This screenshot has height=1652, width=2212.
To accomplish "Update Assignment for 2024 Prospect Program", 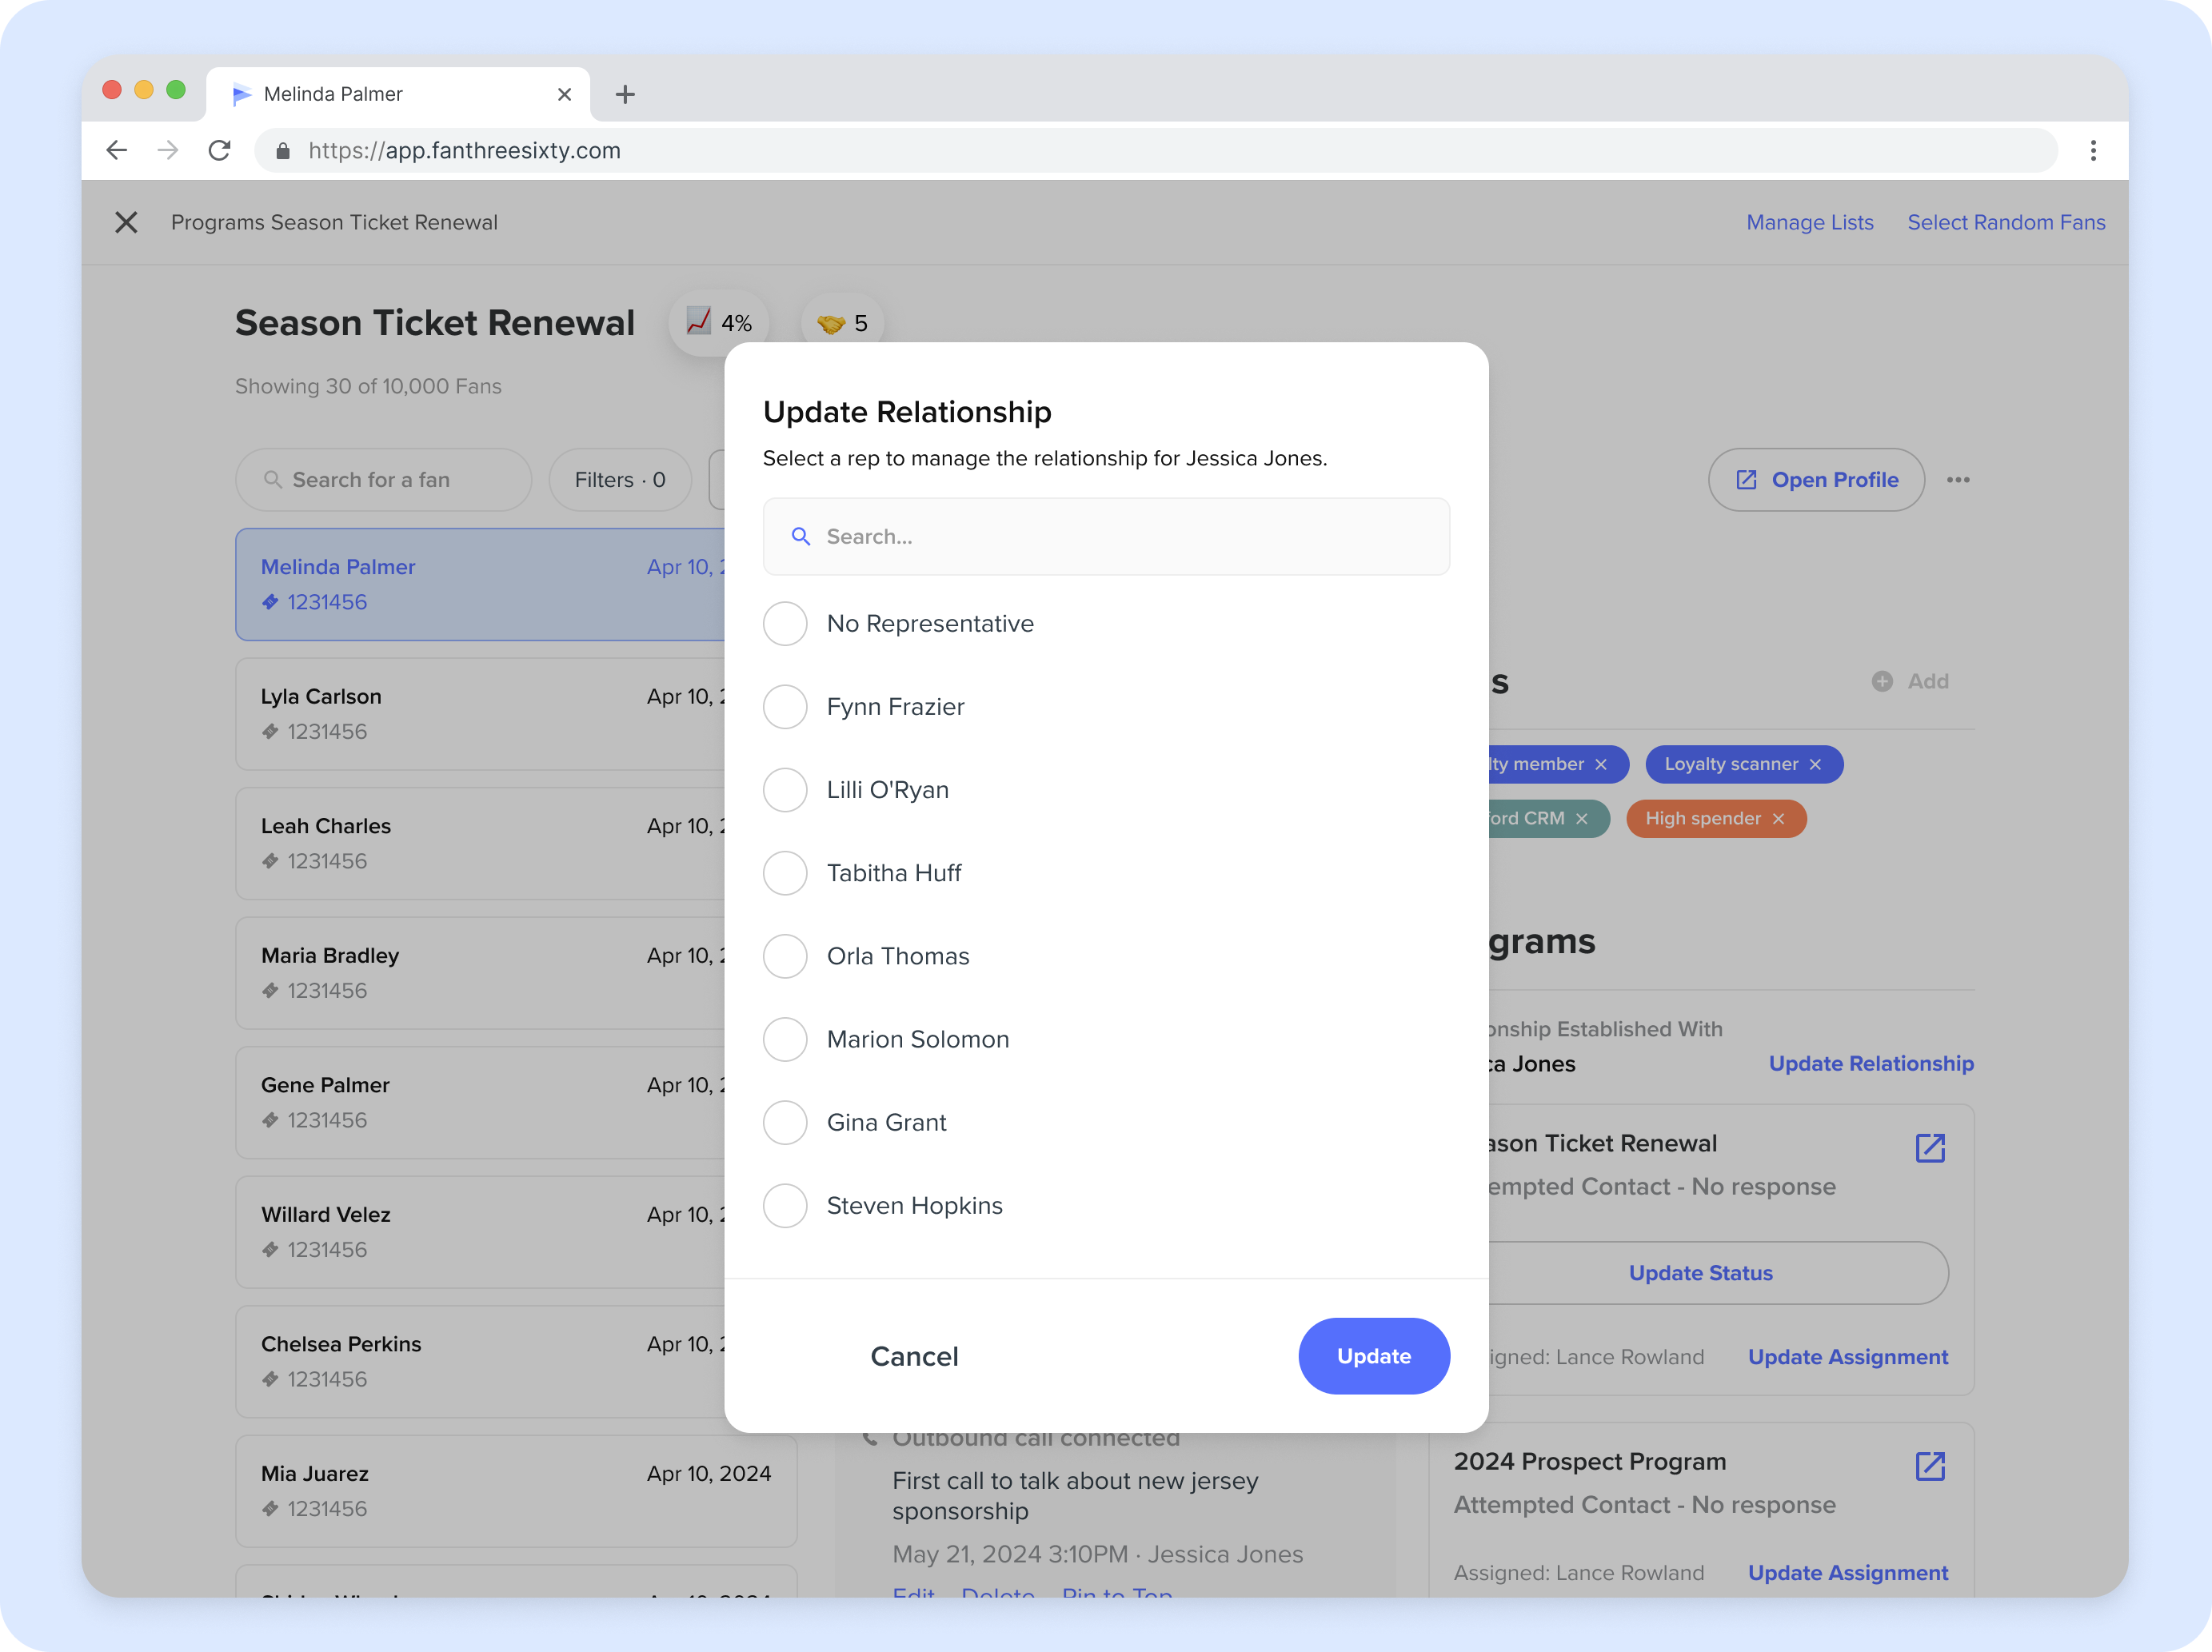I will tap(1847, 1573).
